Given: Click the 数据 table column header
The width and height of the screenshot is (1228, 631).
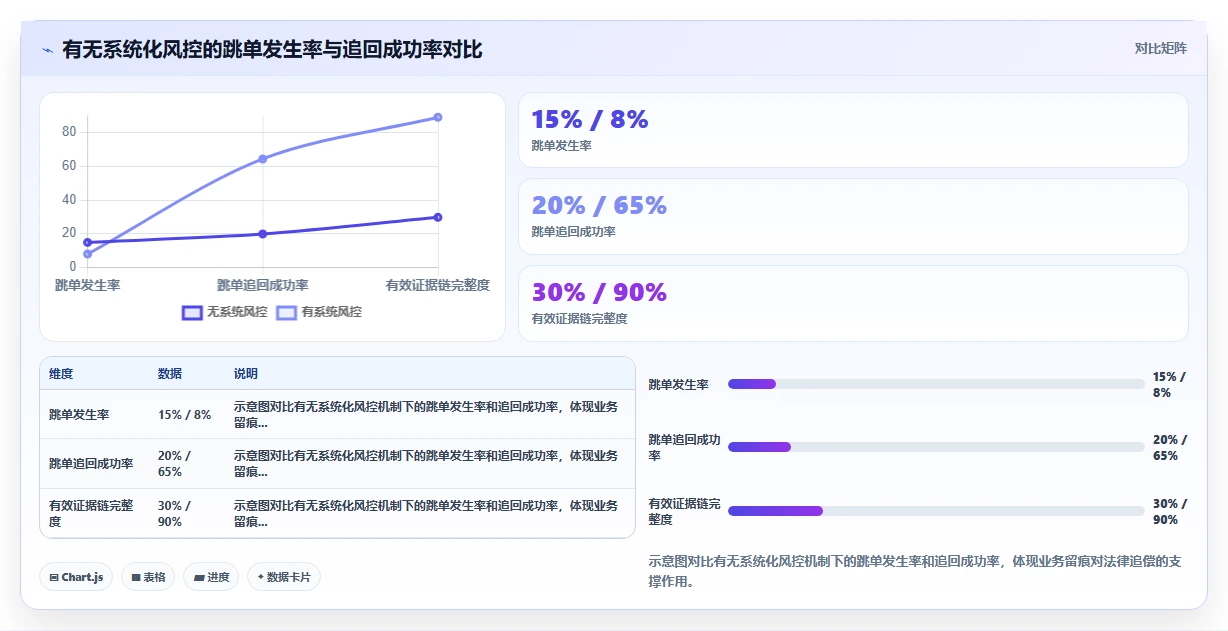Looking at the screenshot, I should click(170, 374).
